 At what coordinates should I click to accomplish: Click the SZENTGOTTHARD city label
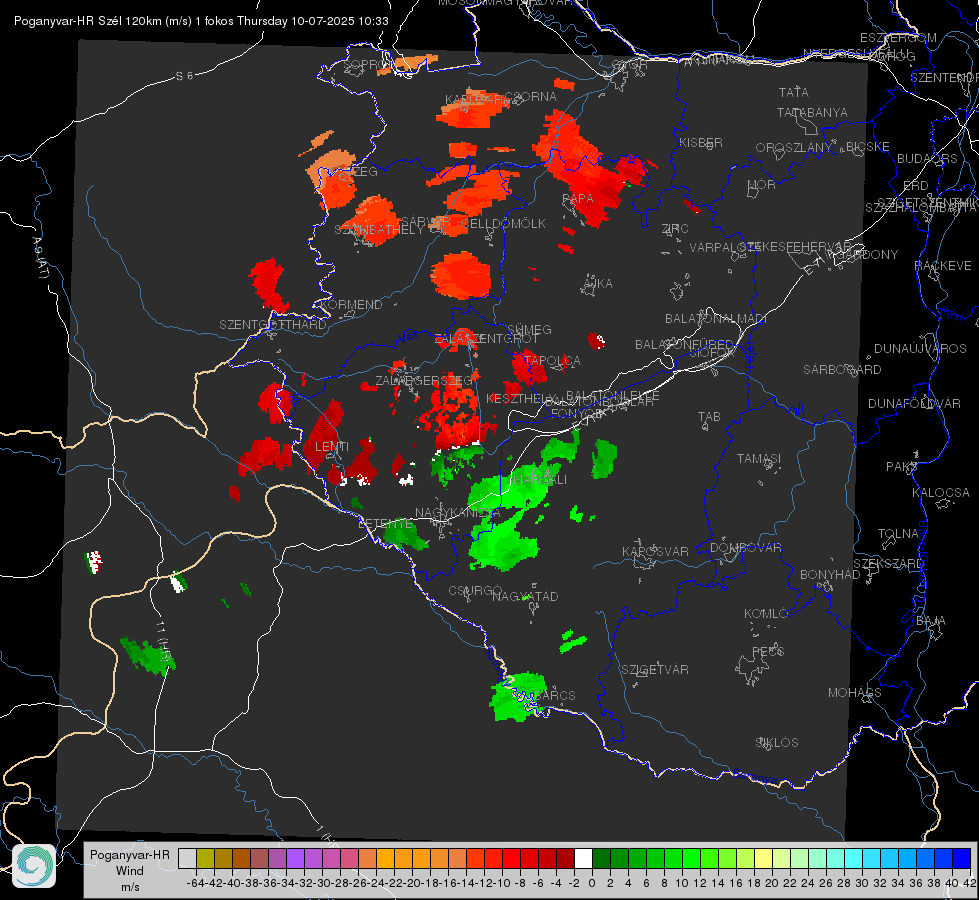(x=273, y=324)
